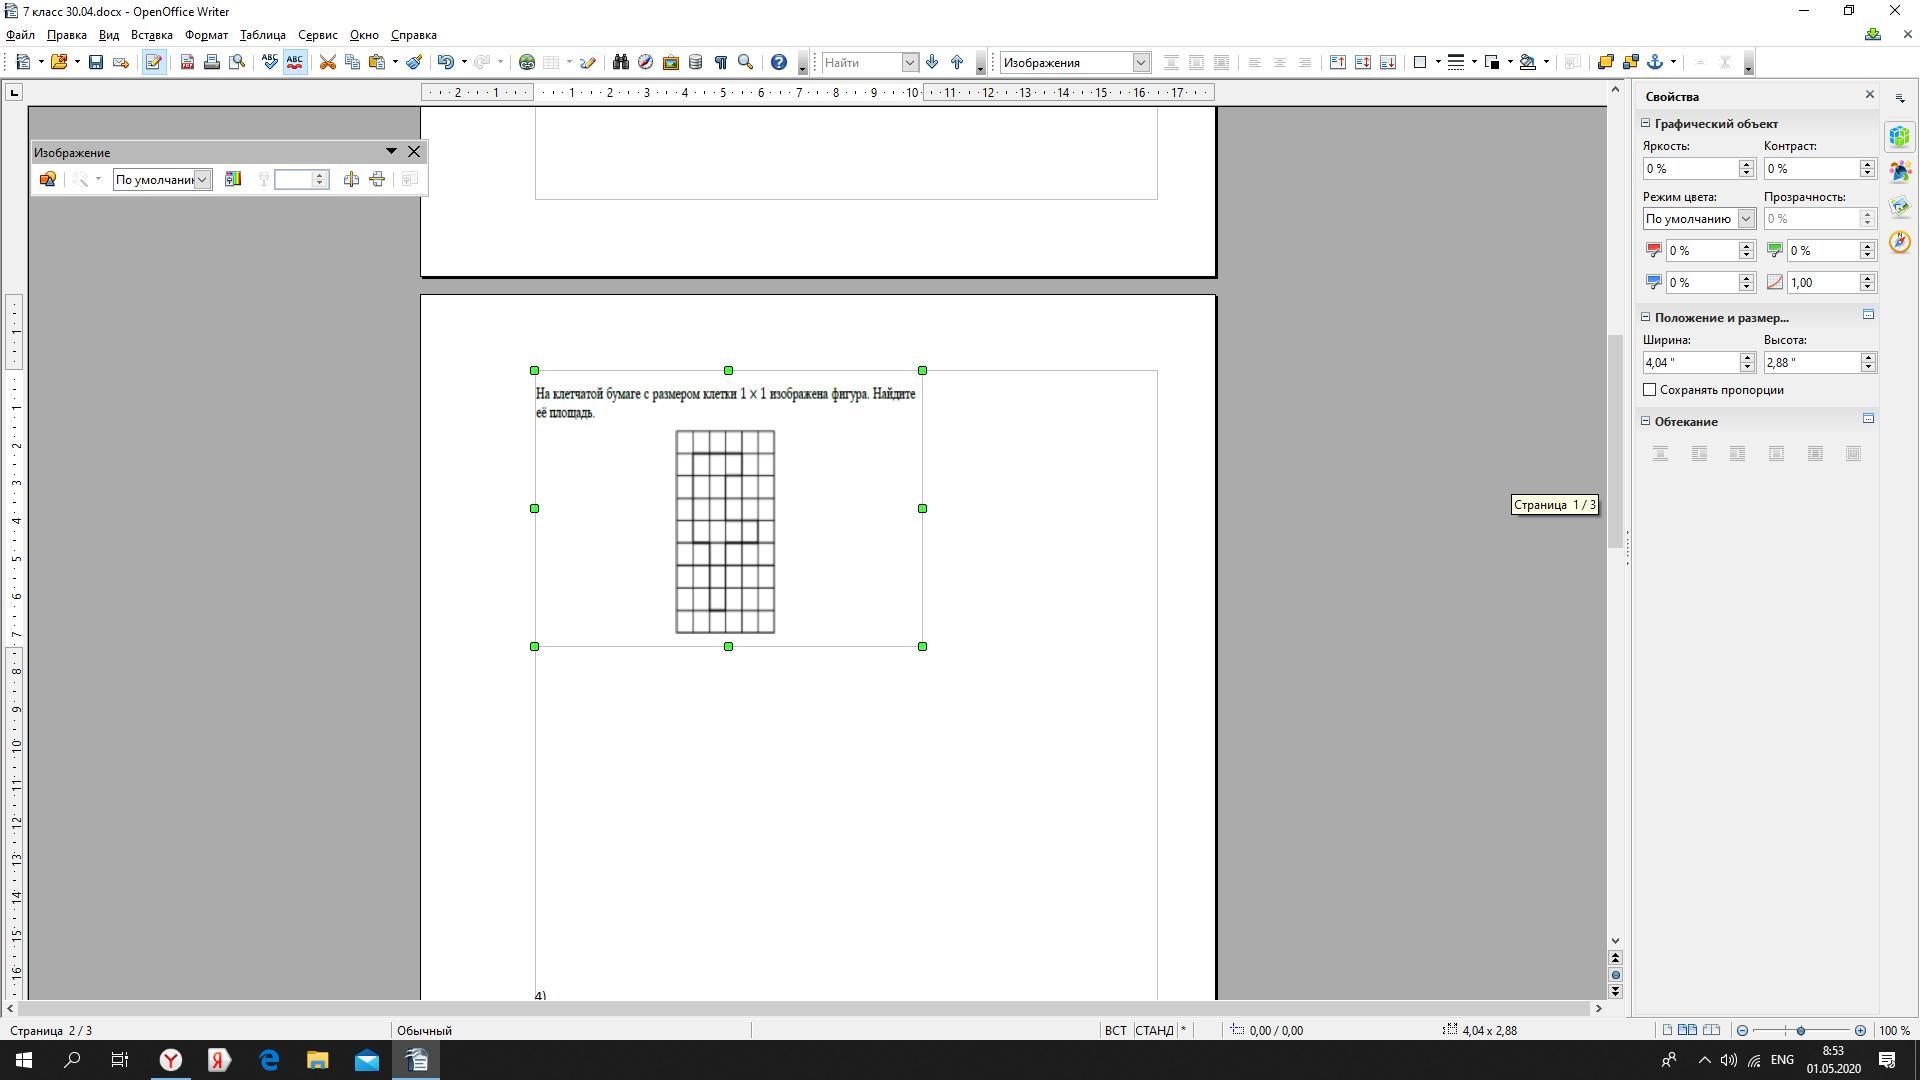Open the Sidebar Styles and Formatting icon
Image resolution: width=1920 pixels, height=1080 pixels.
coord(1899,172)
